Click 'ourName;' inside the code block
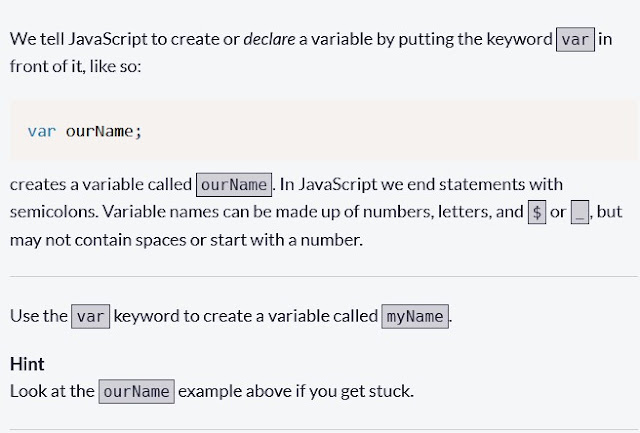Screen dimensions: 640x433 [104, 131]
